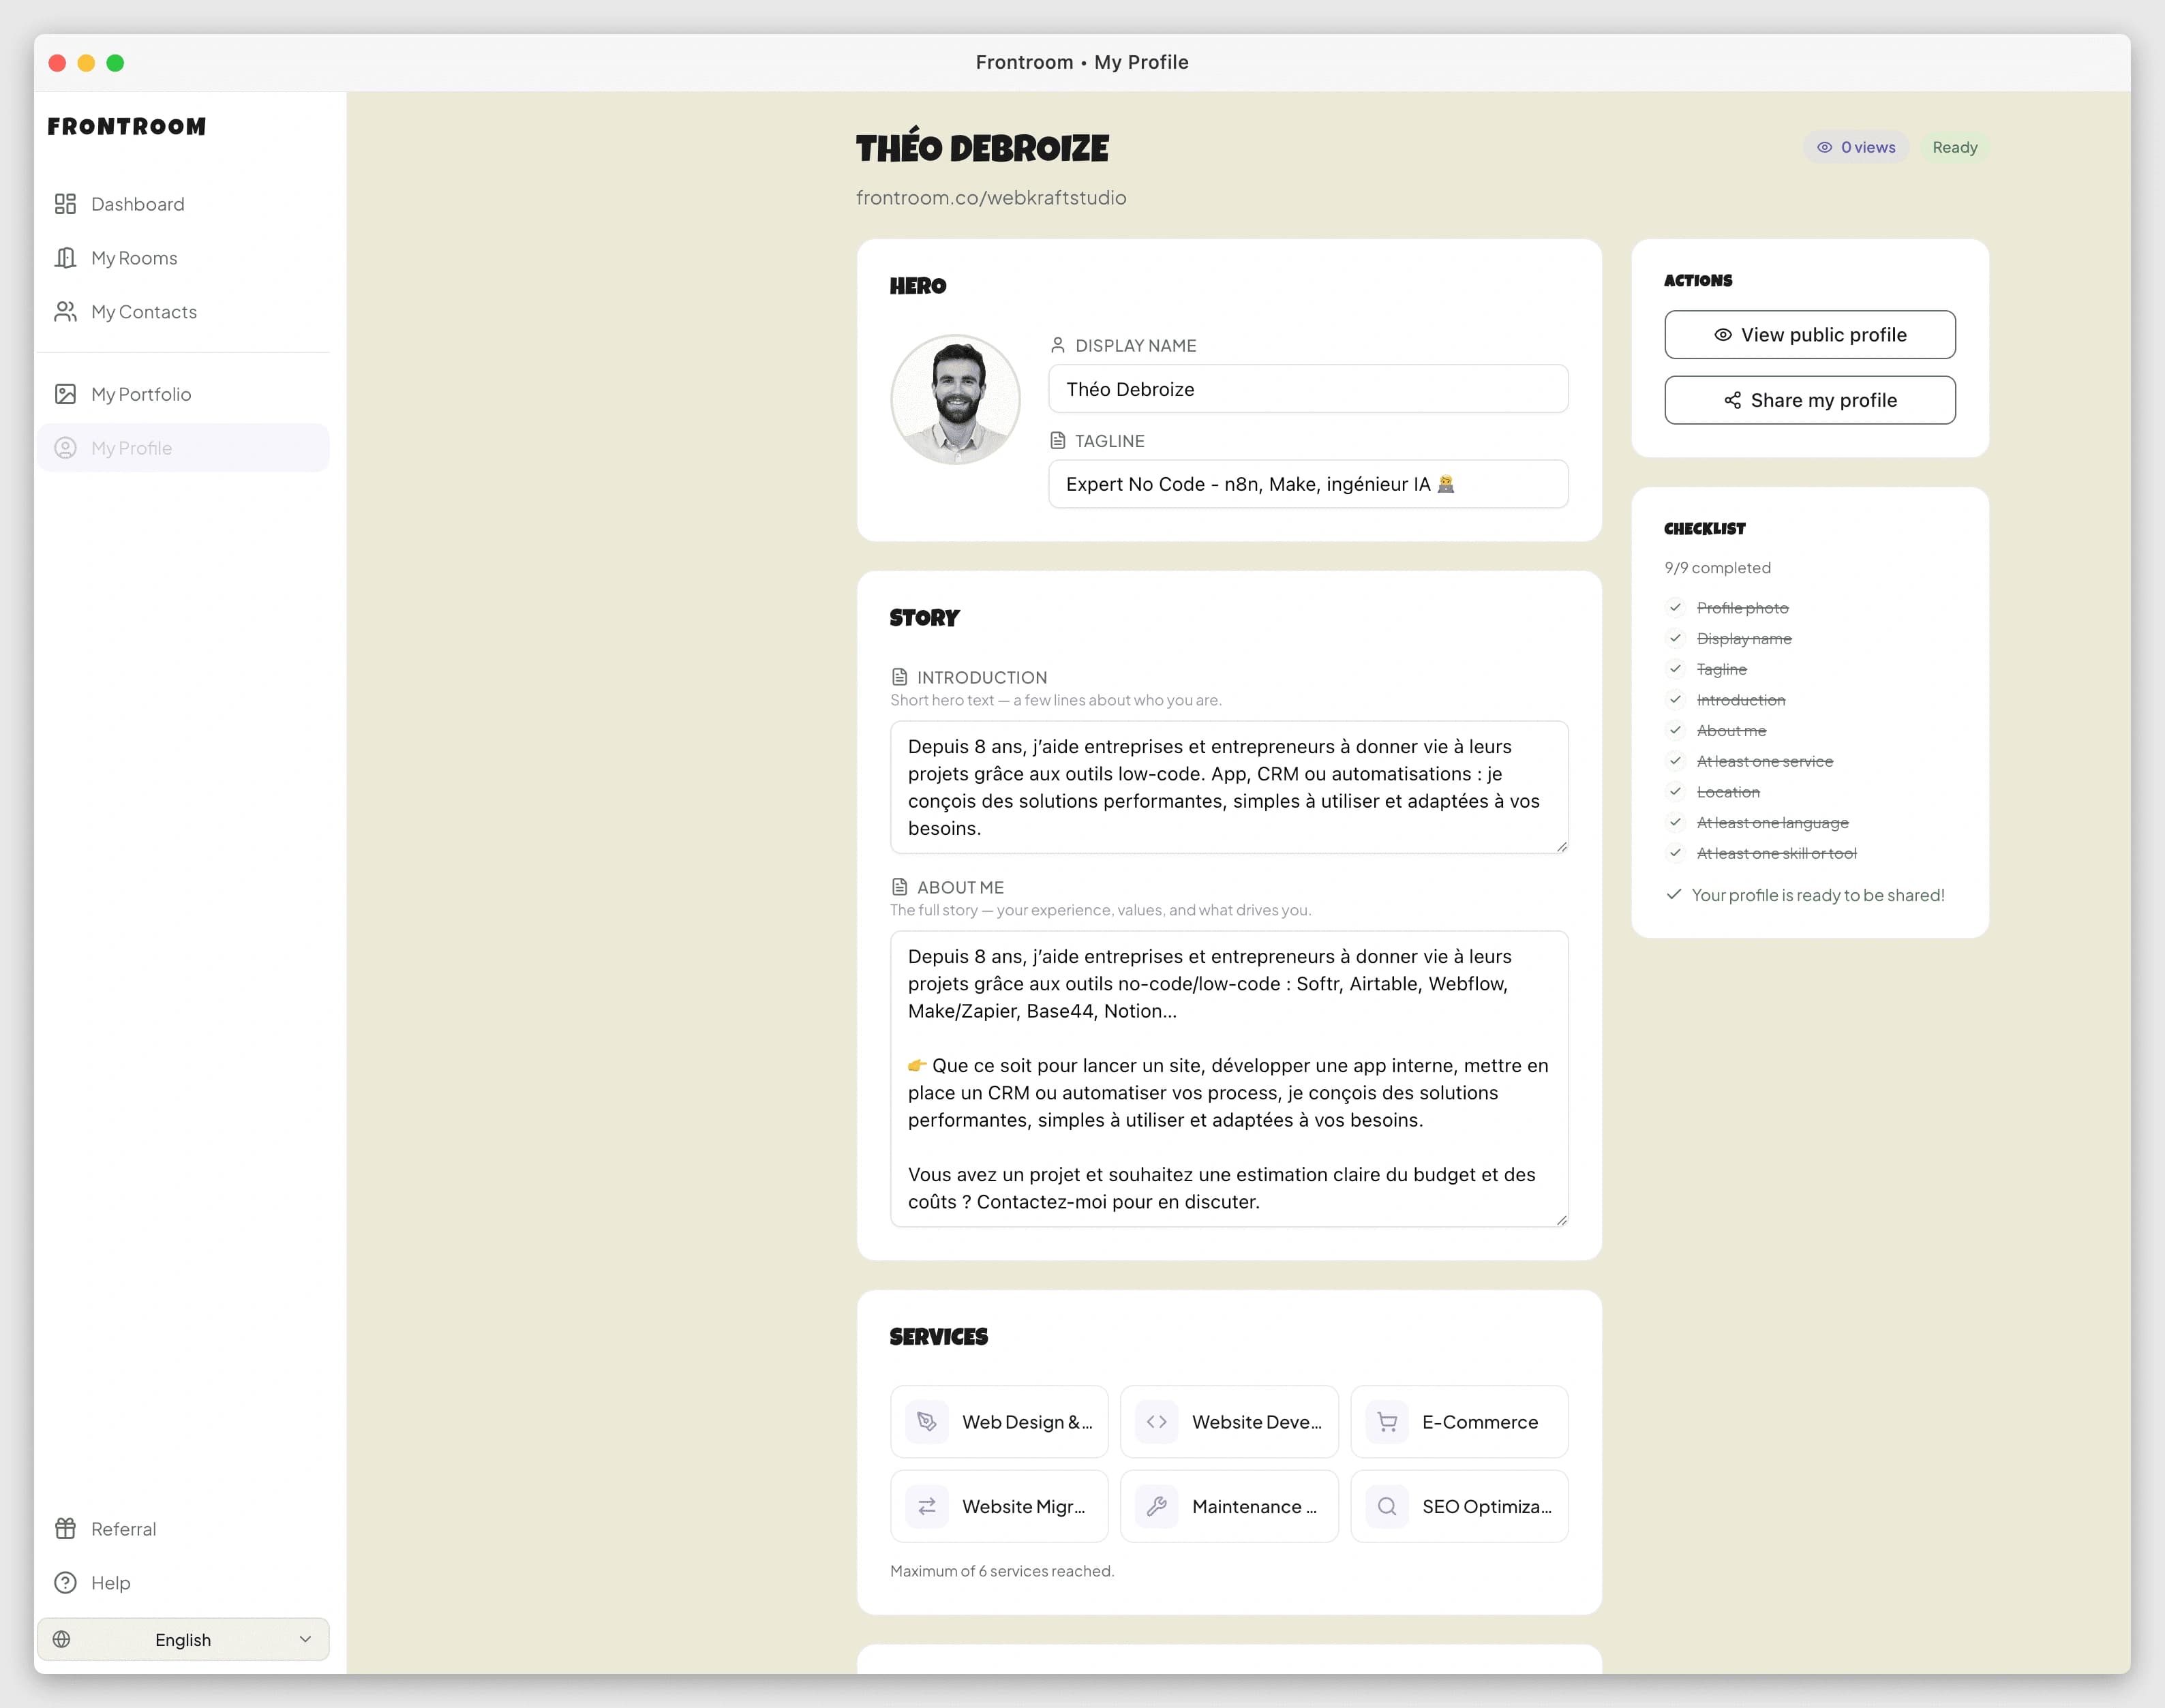Select My Profile in the sidebar
This screenshot has height=1708, width=2165.
(x=183, y=448)
